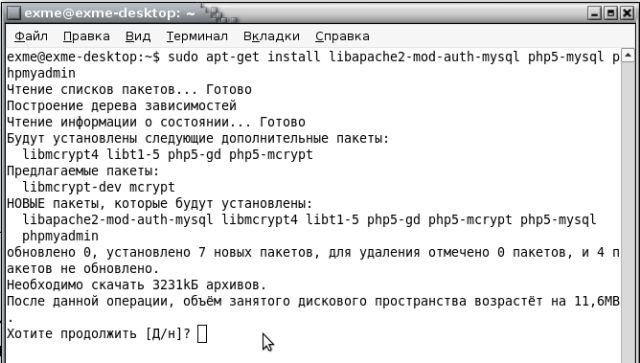Image resolution: width=640 pixels, height=363 pixels.
Task: Click the НОВЫЕ пакеты heading line
Action: [160, 203]
